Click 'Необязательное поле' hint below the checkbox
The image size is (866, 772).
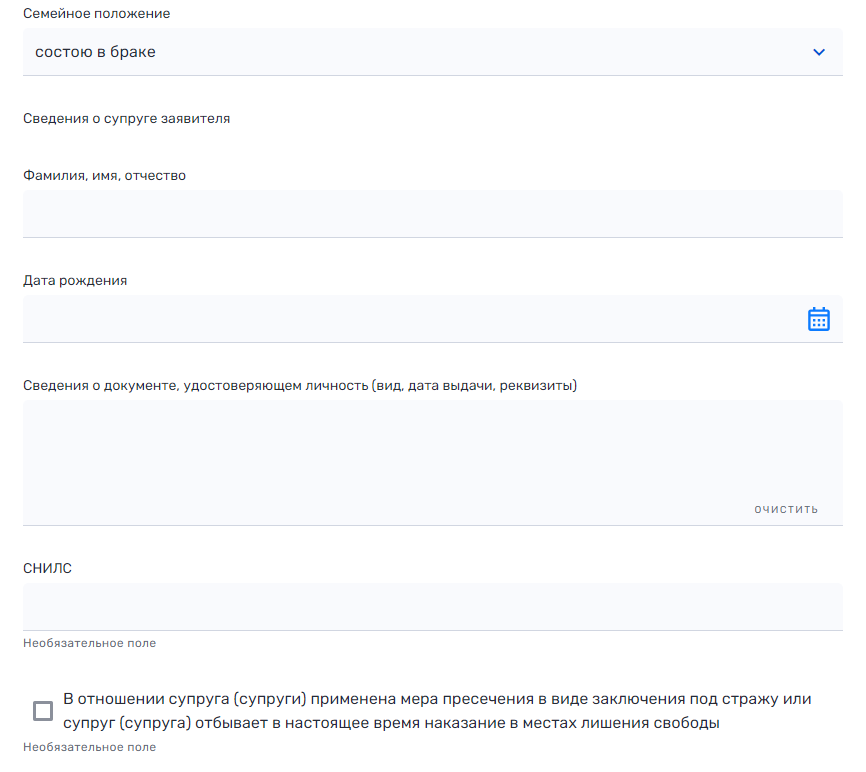(89, 747)
